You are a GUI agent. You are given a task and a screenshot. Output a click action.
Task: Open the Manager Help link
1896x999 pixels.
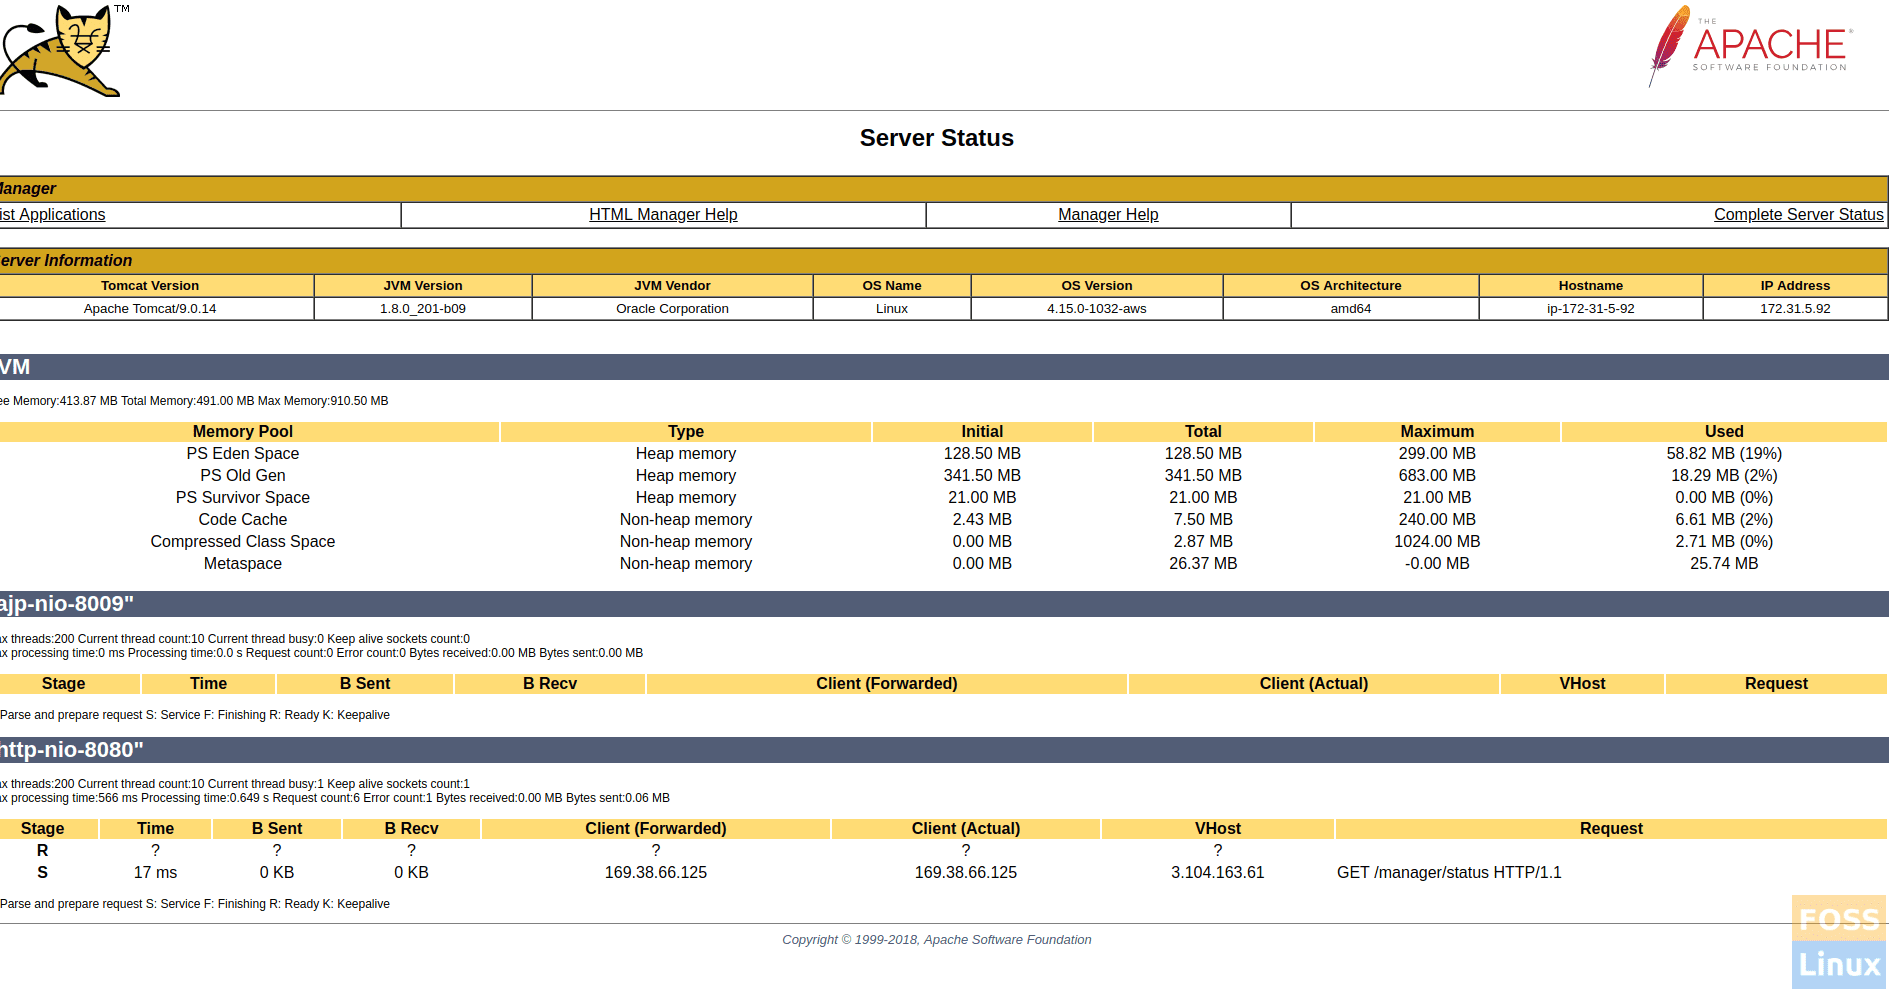[x=1108, y=215]
